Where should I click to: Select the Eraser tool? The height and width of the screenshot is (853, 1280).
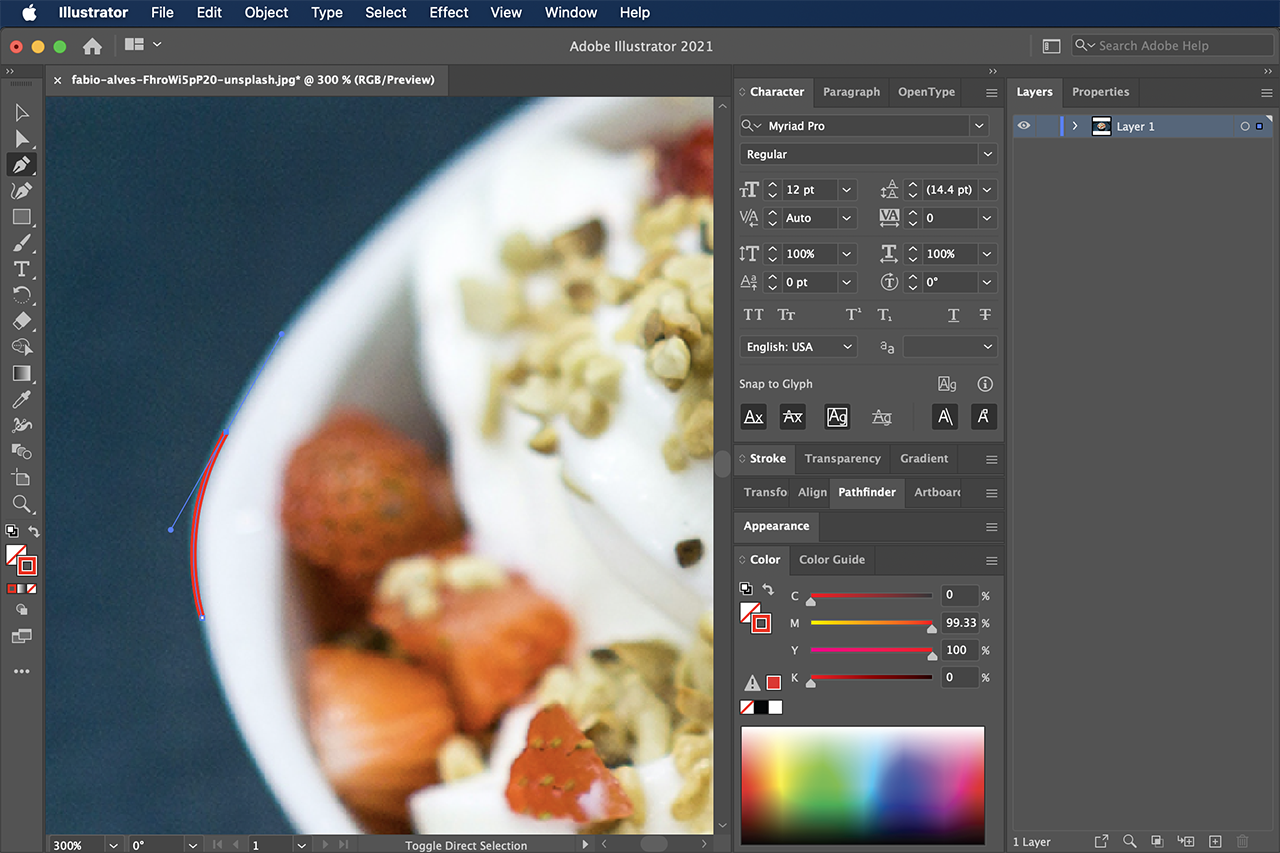[22, 321]
